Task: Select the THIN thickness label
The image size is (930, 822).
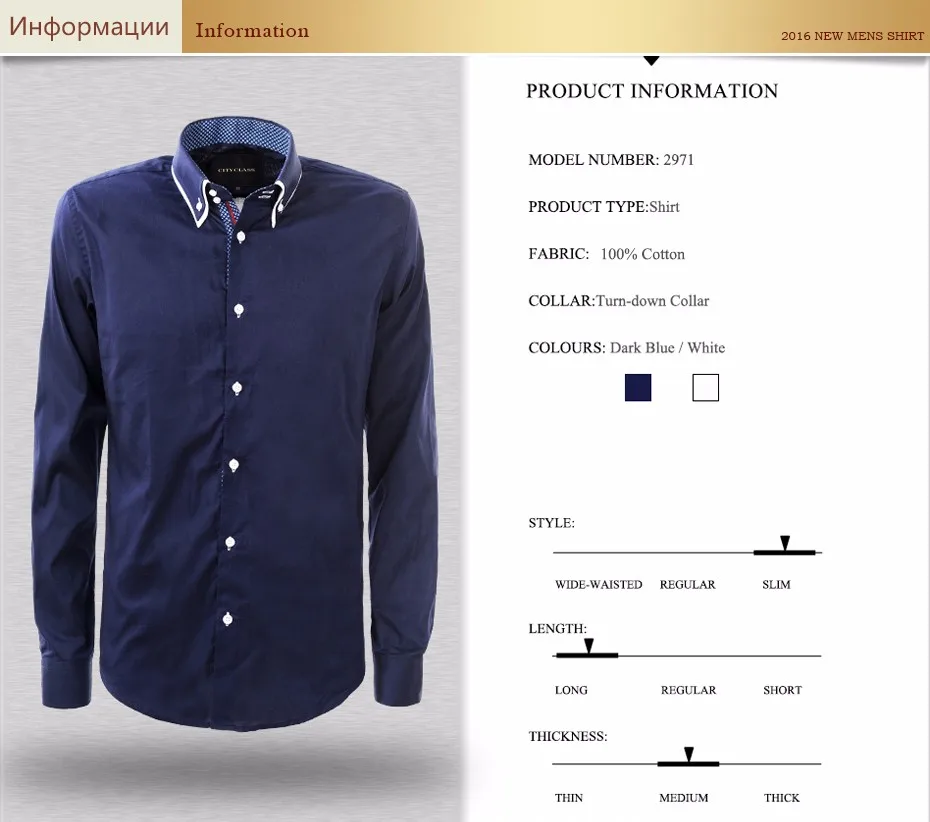Action: tap(569, 798)
